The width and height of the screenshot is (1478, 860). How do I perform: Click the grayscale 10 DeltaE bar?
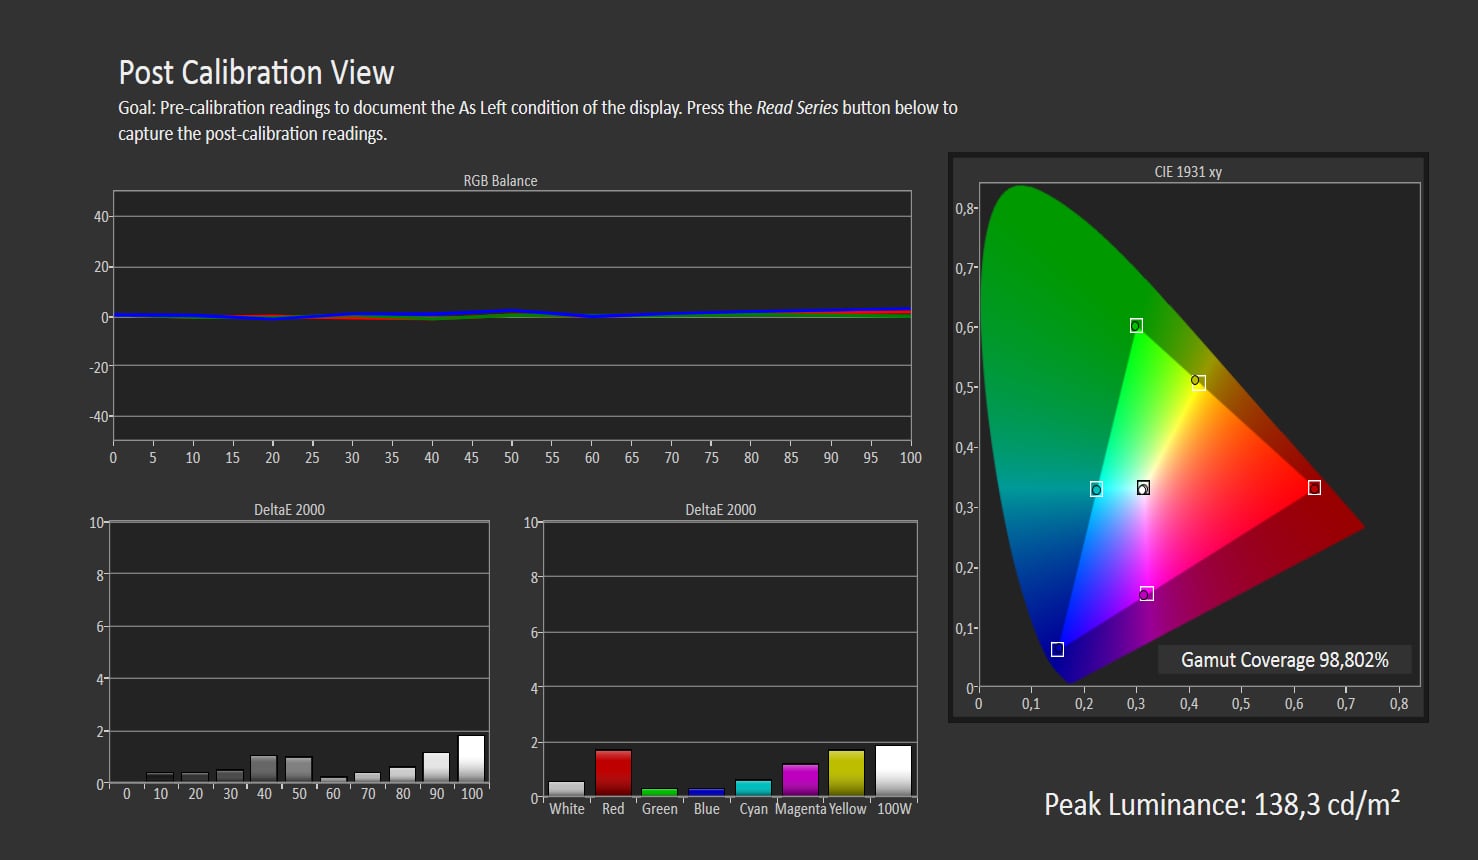[x=160, y=778]
